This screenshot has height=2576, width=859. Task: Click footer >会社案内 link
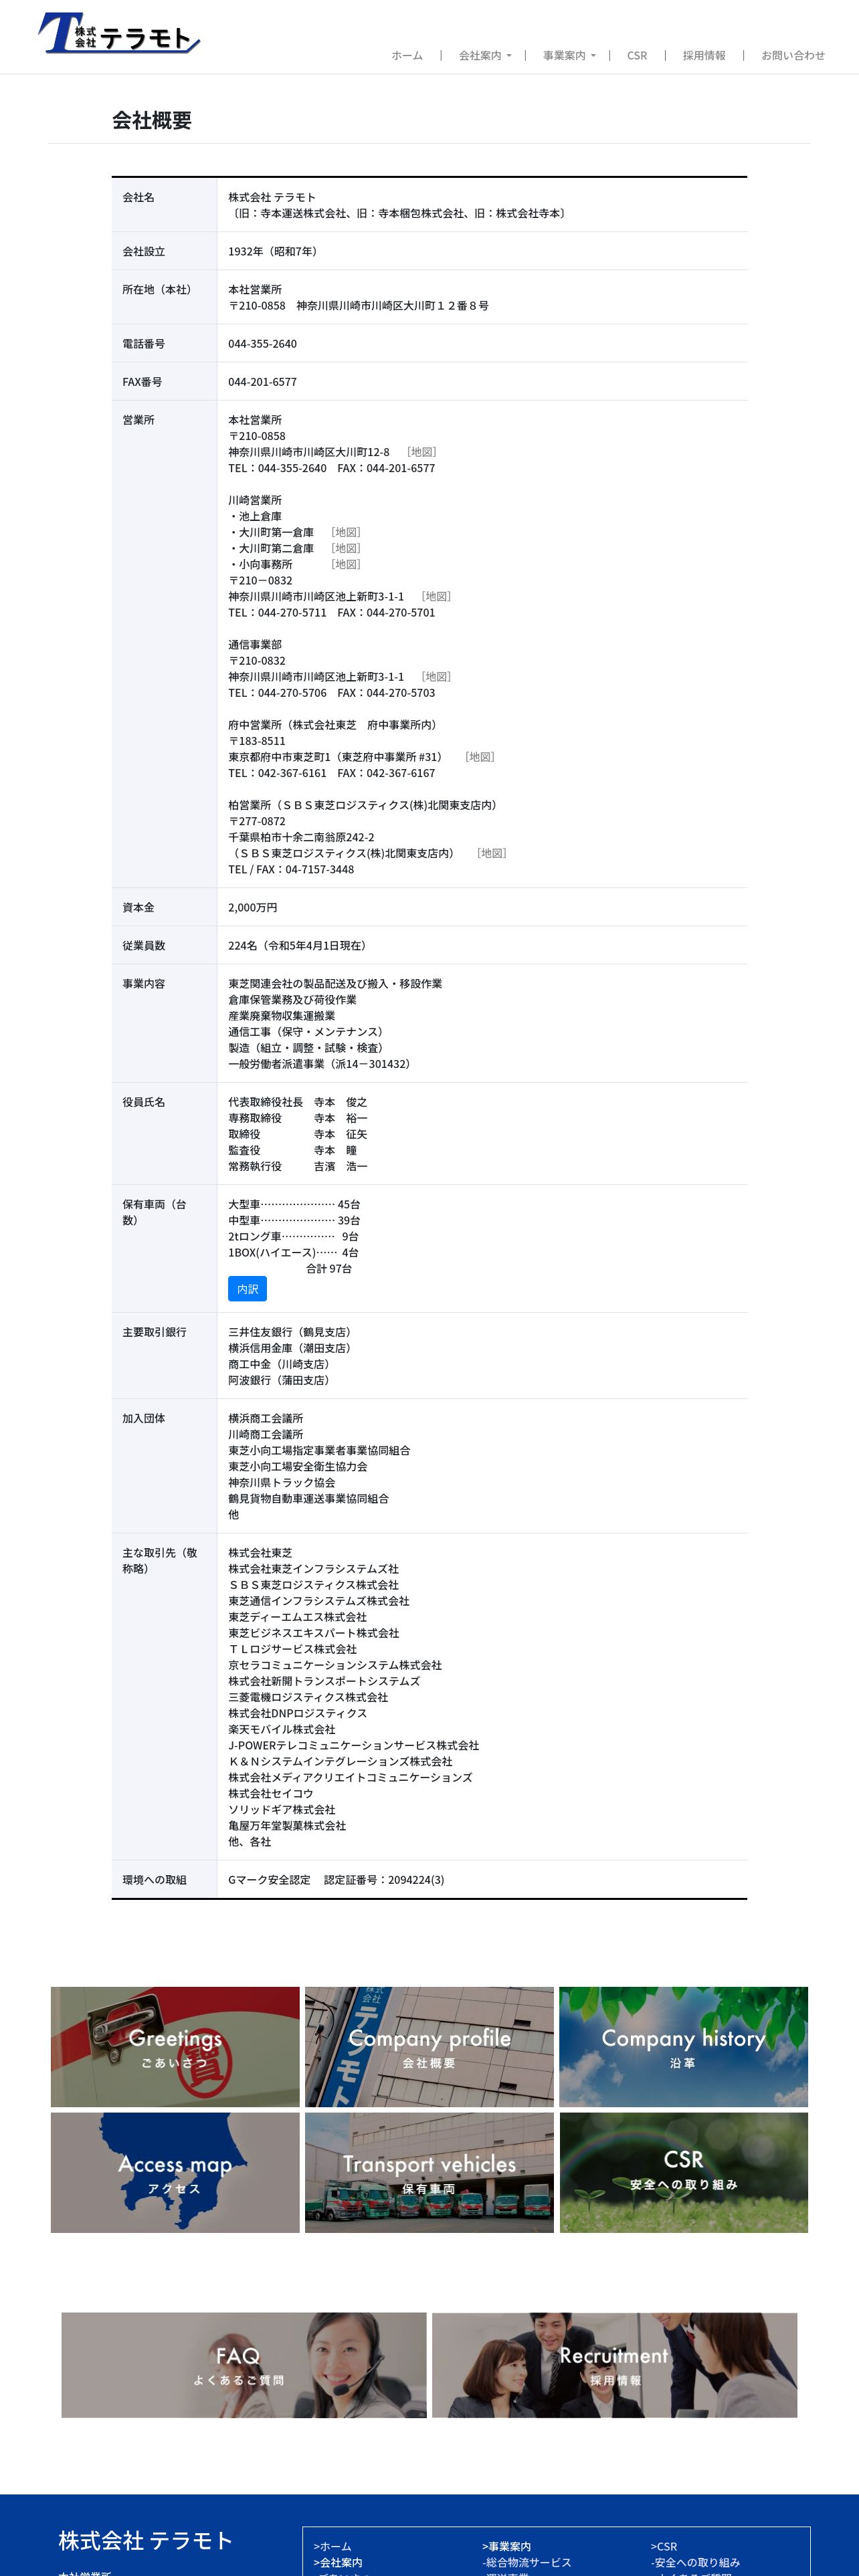tap(338, 2562)
